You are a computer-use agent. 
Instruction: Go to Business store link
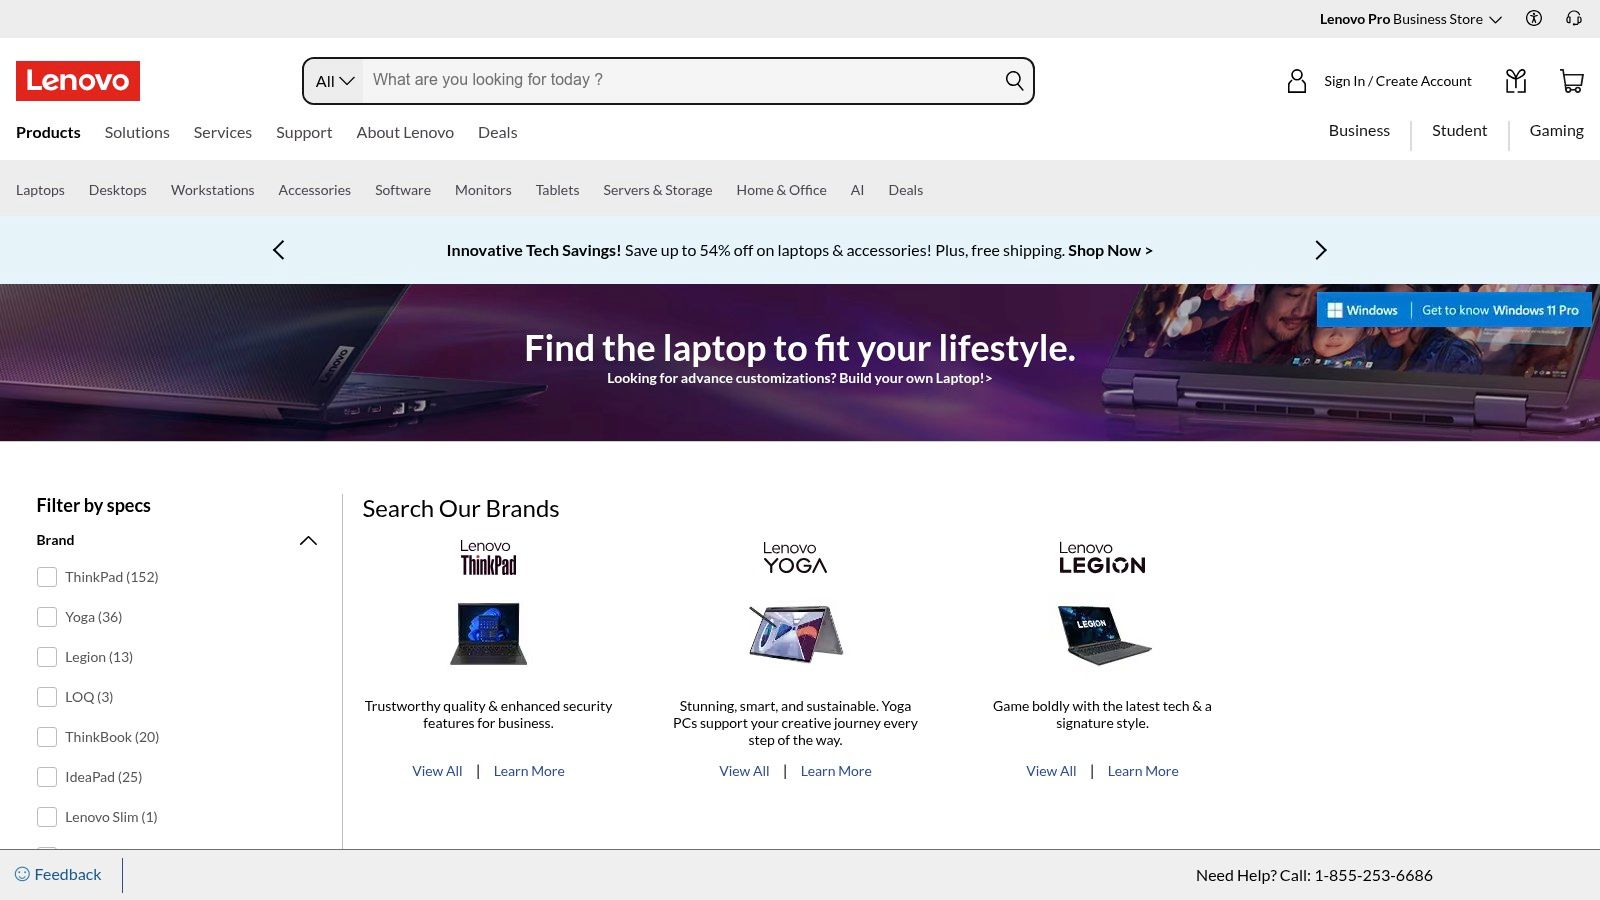click(1359, 130)
